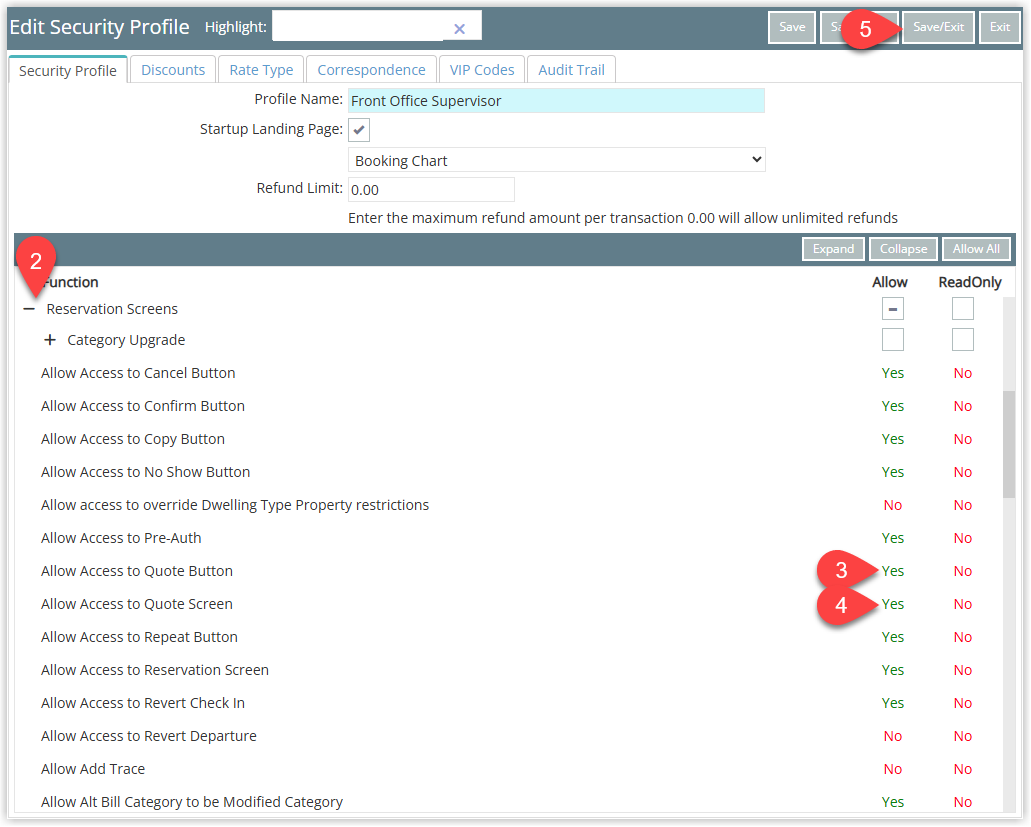Toggle Allow for override Dwelling Type restrictions

coord(892,506)
